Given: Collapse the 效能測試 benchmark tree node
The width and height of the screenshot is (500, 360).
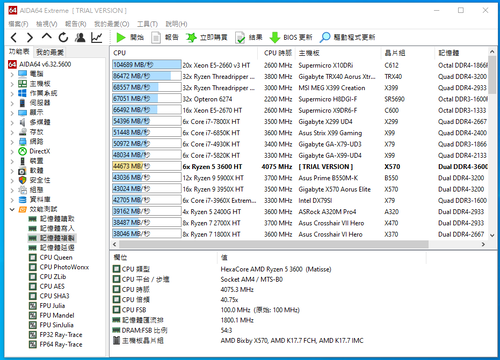Looking at the screenshot, I should [12, 209].
